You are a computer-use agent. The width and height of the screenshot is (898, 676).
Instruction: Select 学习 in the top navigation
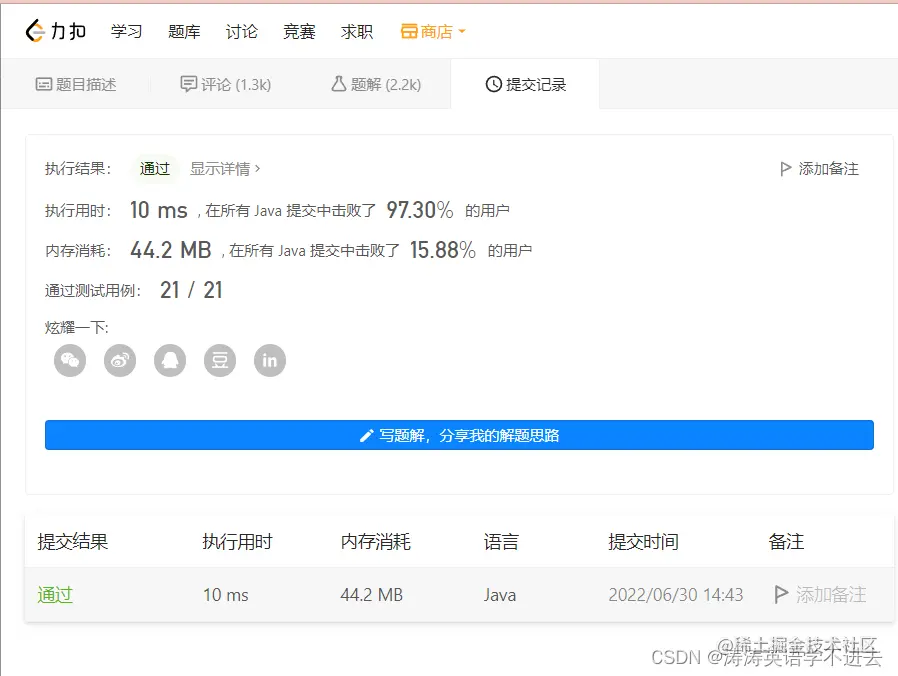[x=126, y=31]
